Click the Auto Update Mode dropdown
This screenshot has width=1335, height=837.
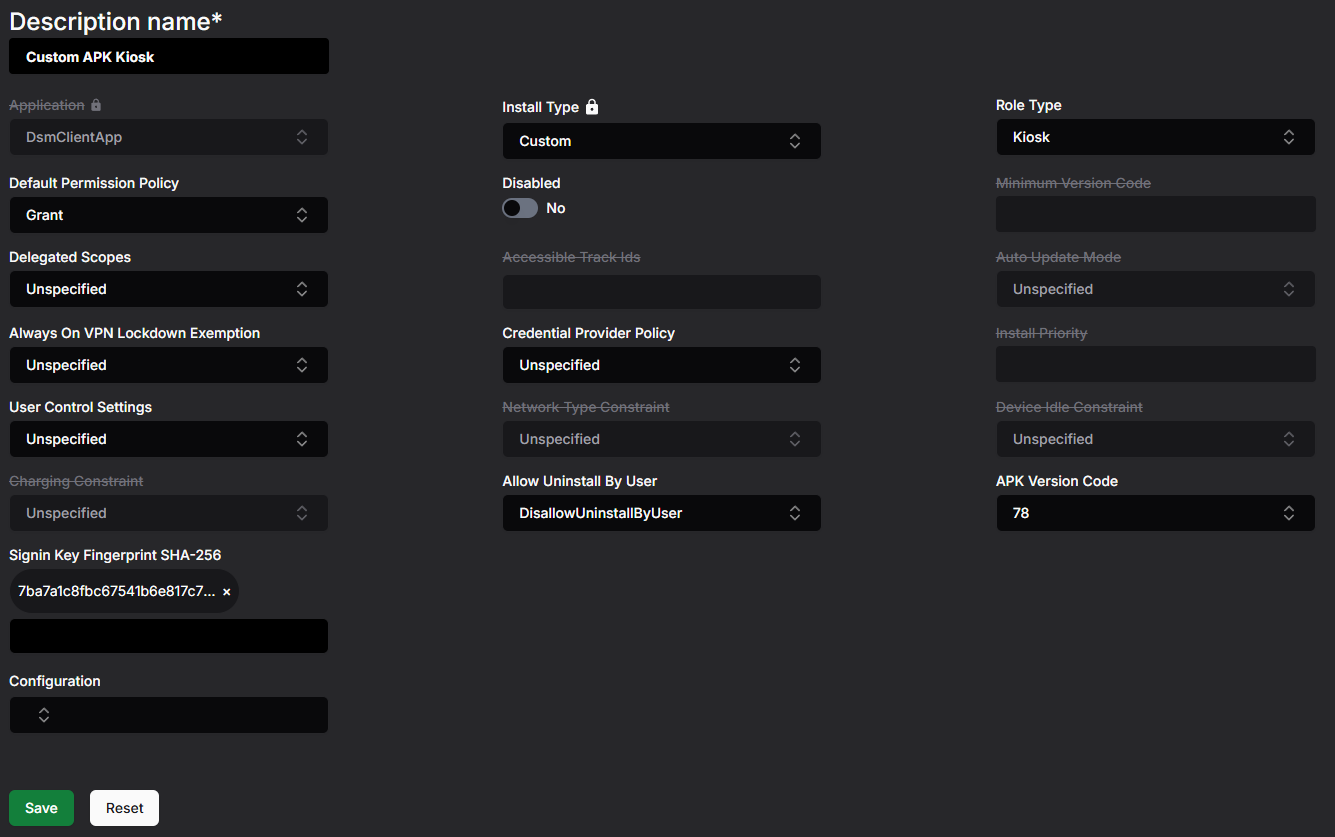[x=1155, y=289]
